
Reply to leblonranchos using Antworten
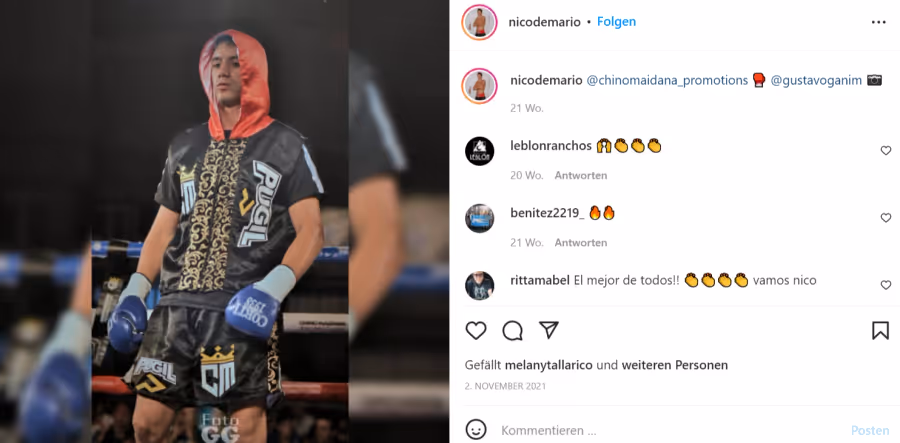pos(580,176)
